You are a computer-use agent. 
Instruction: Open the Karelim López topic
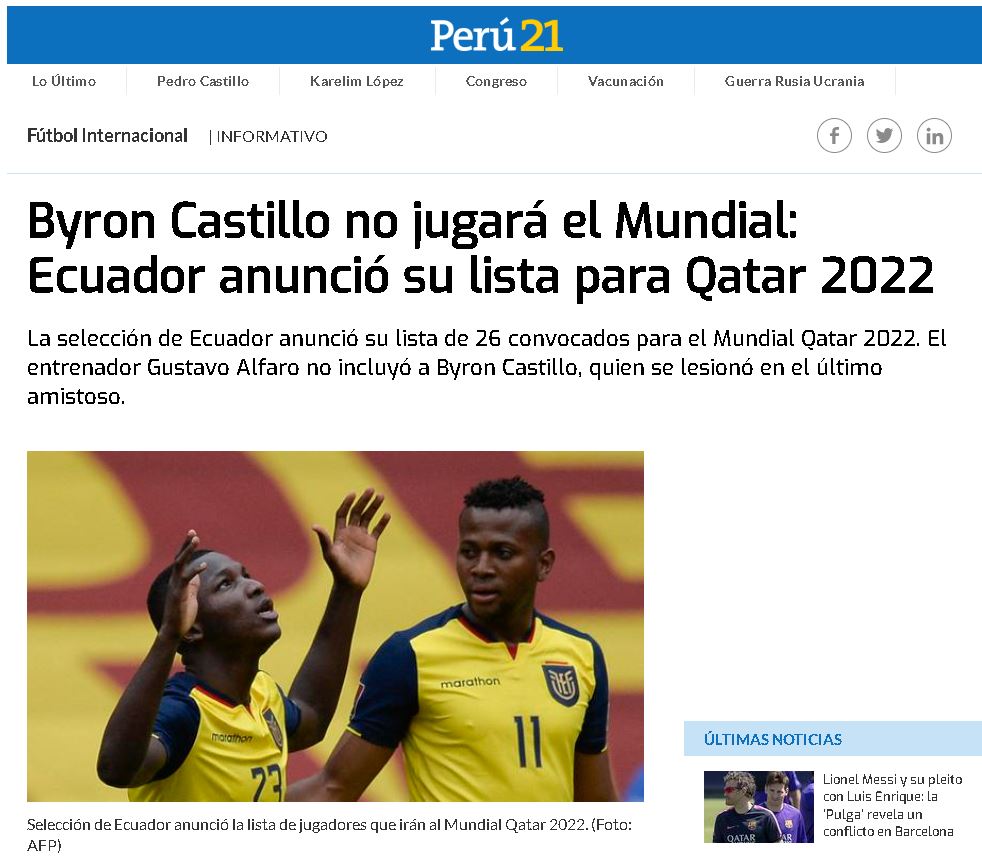click(x=357, y=81)
